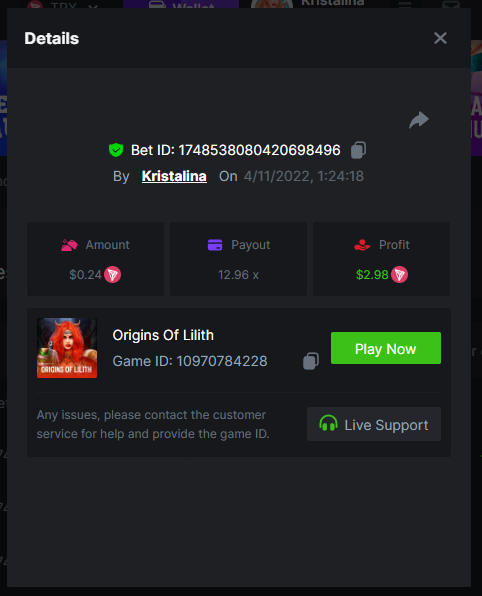Copy the Game ID number
482x596 pixels.
pos(311,361)
